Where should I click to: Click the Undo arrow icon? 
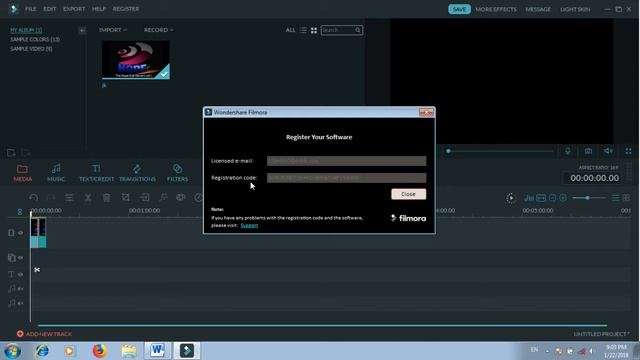pyautogui.click(x=33, y=198)
